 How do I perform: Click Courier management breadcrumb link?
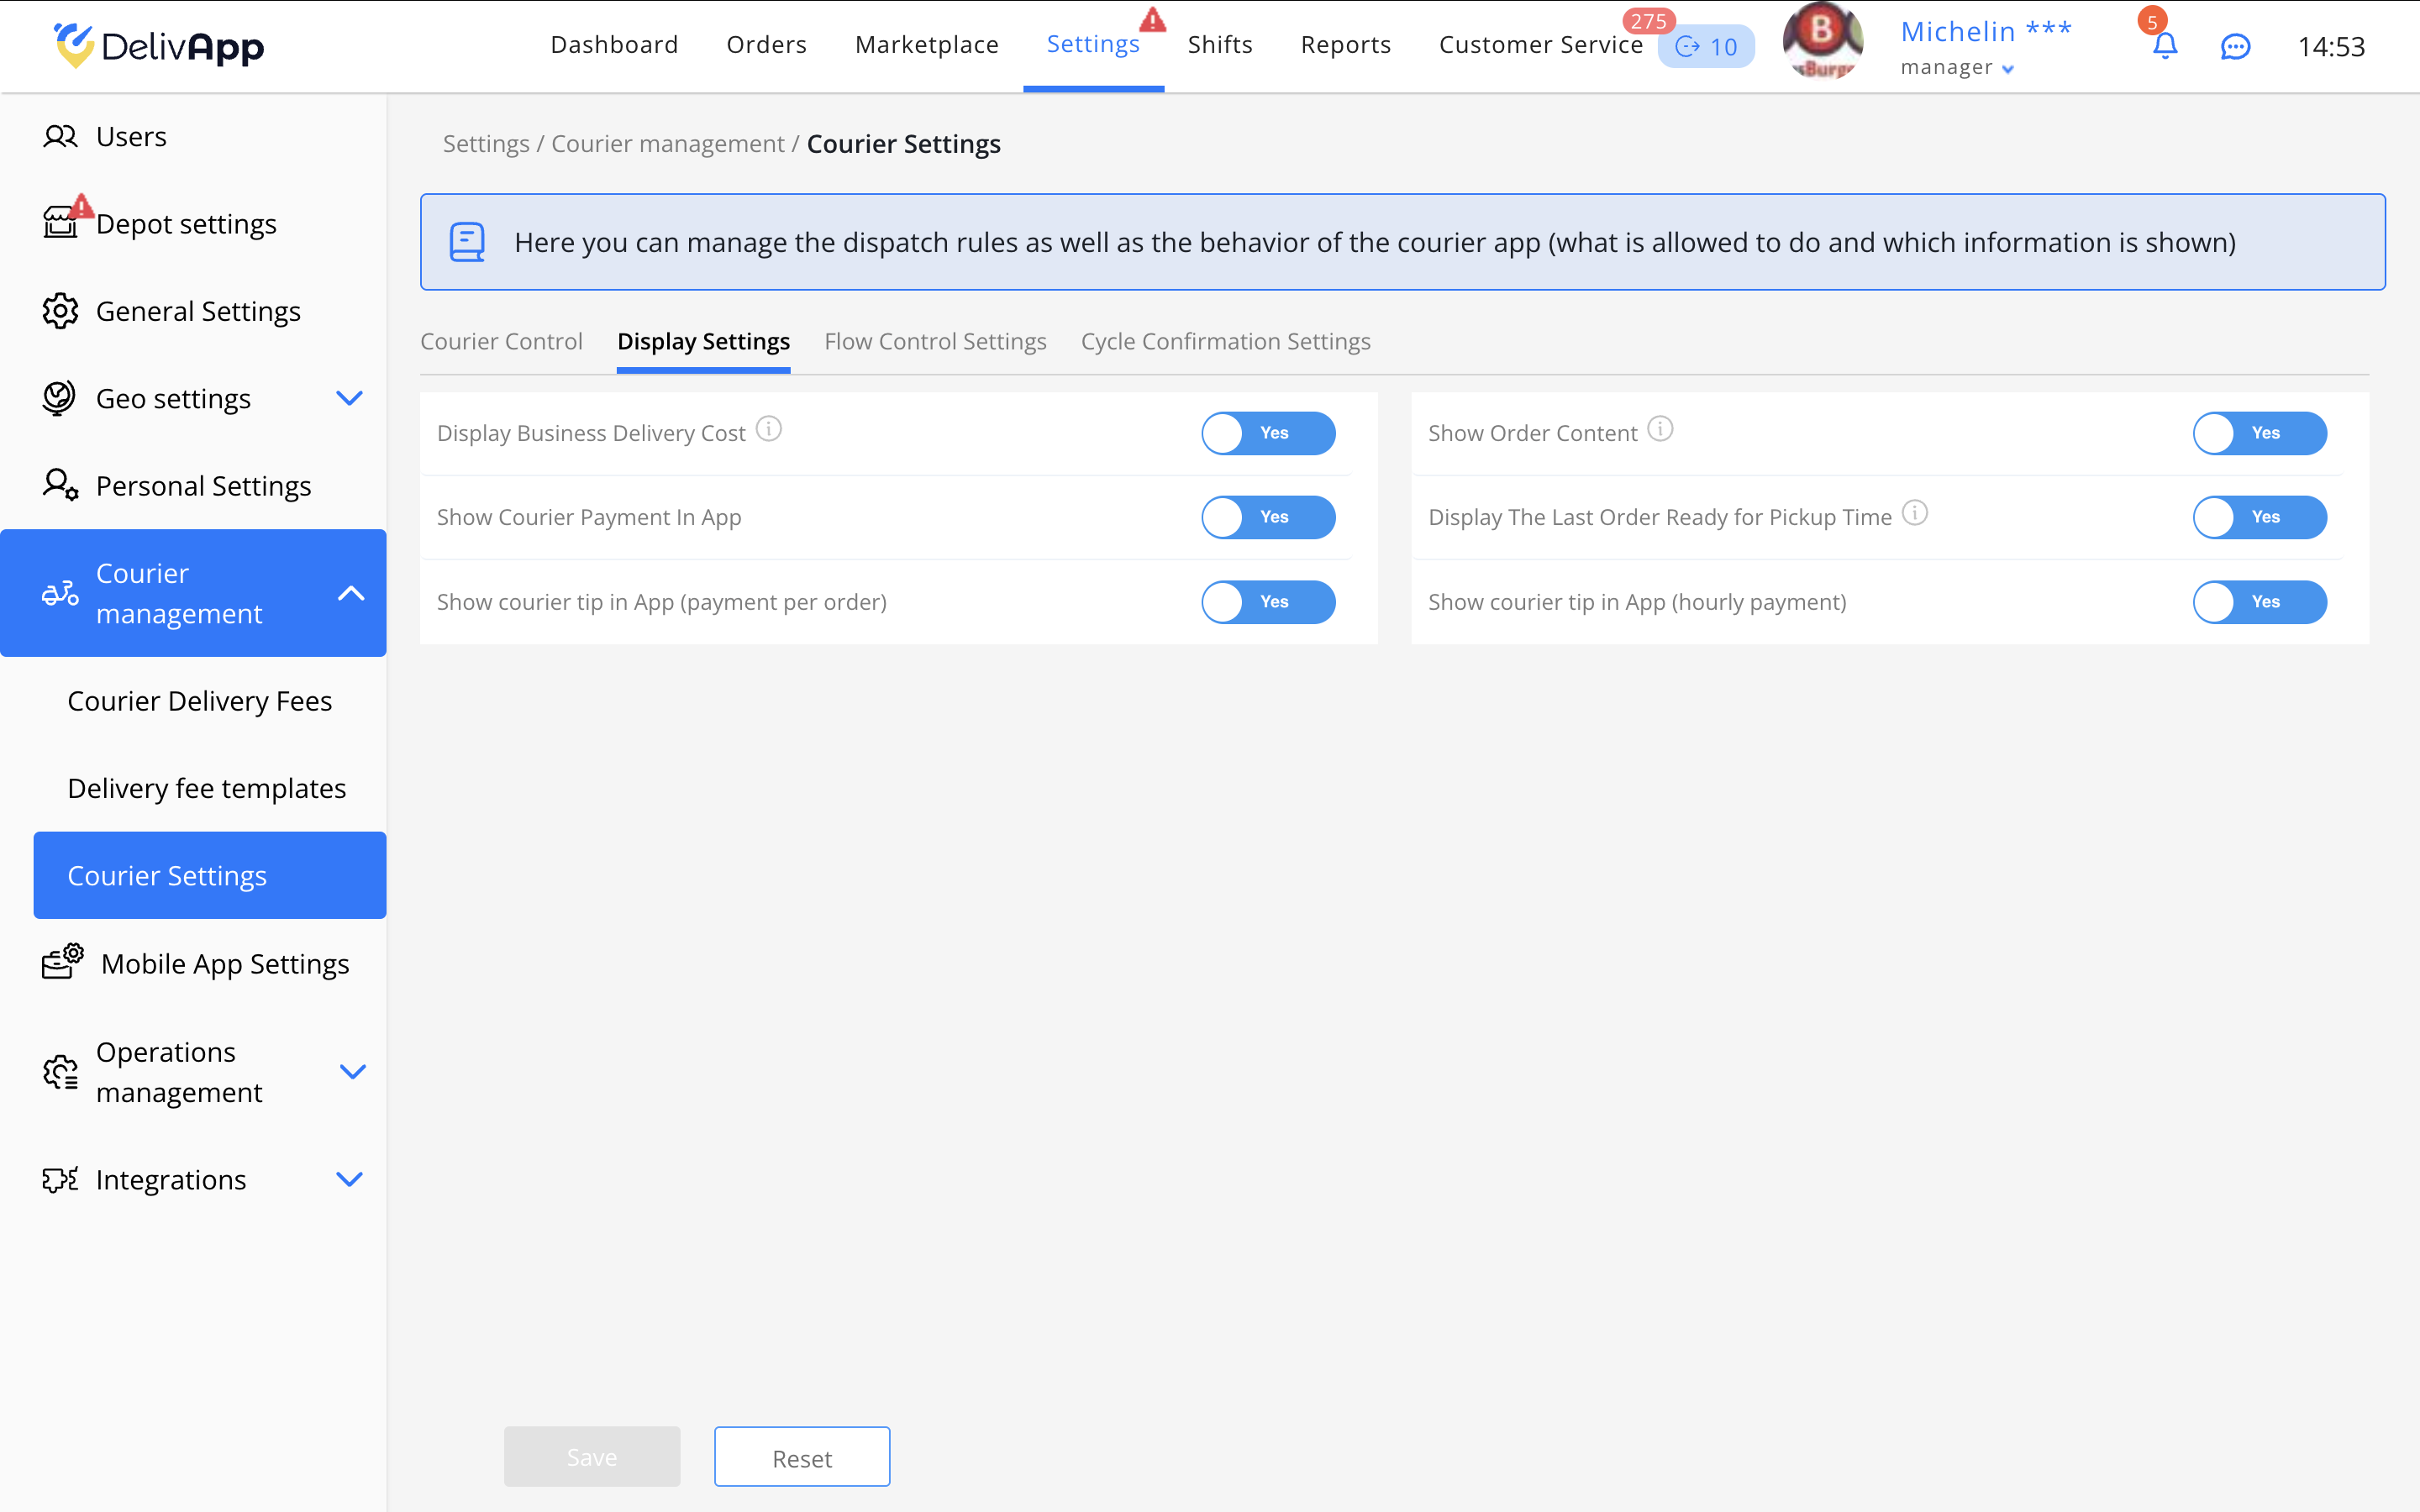coord(667,144)
